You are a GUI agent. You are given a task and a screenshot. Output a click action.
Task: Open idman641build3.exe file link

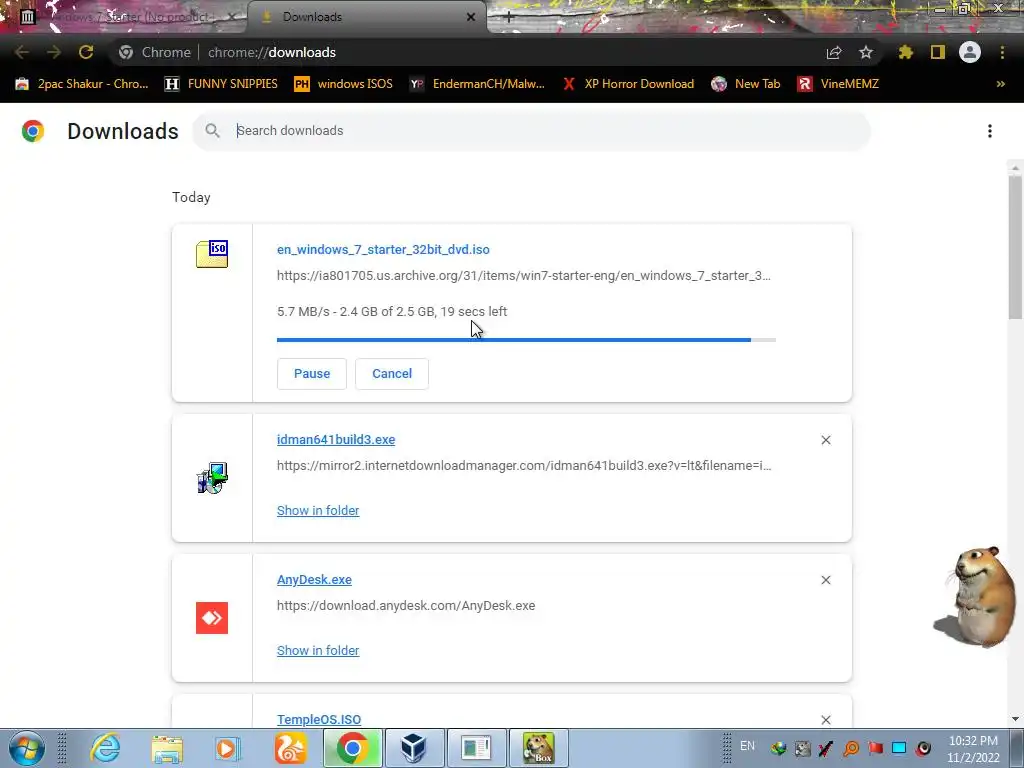pos(336,440)
